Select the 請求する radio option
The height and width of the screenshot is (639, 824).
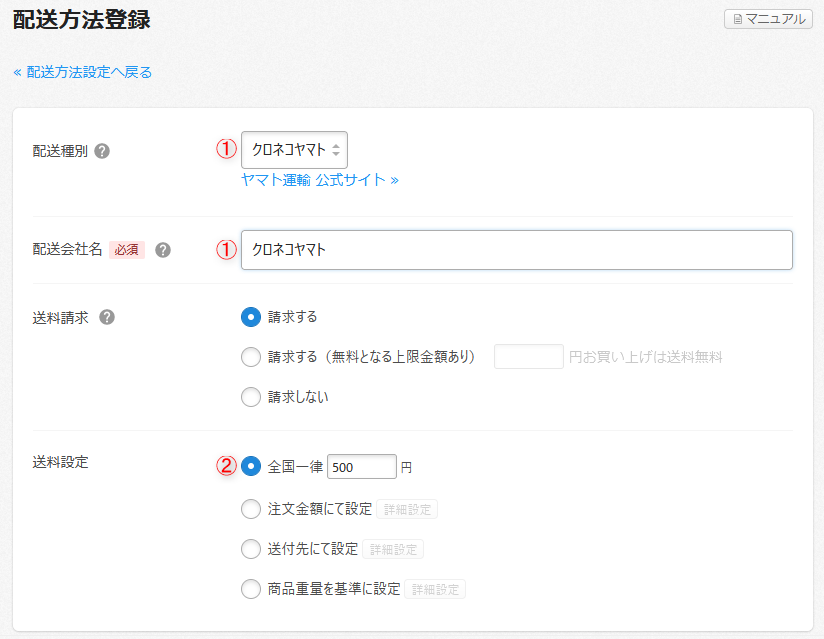[251, 317]
